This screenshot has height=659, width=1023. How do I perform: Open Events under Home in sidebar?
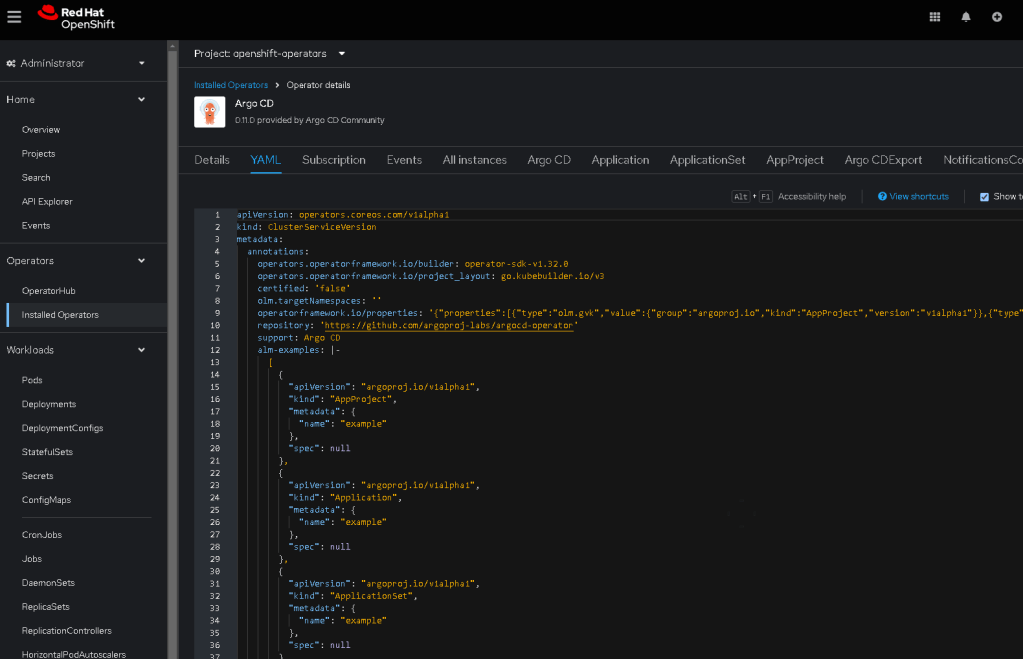(36, 225)
